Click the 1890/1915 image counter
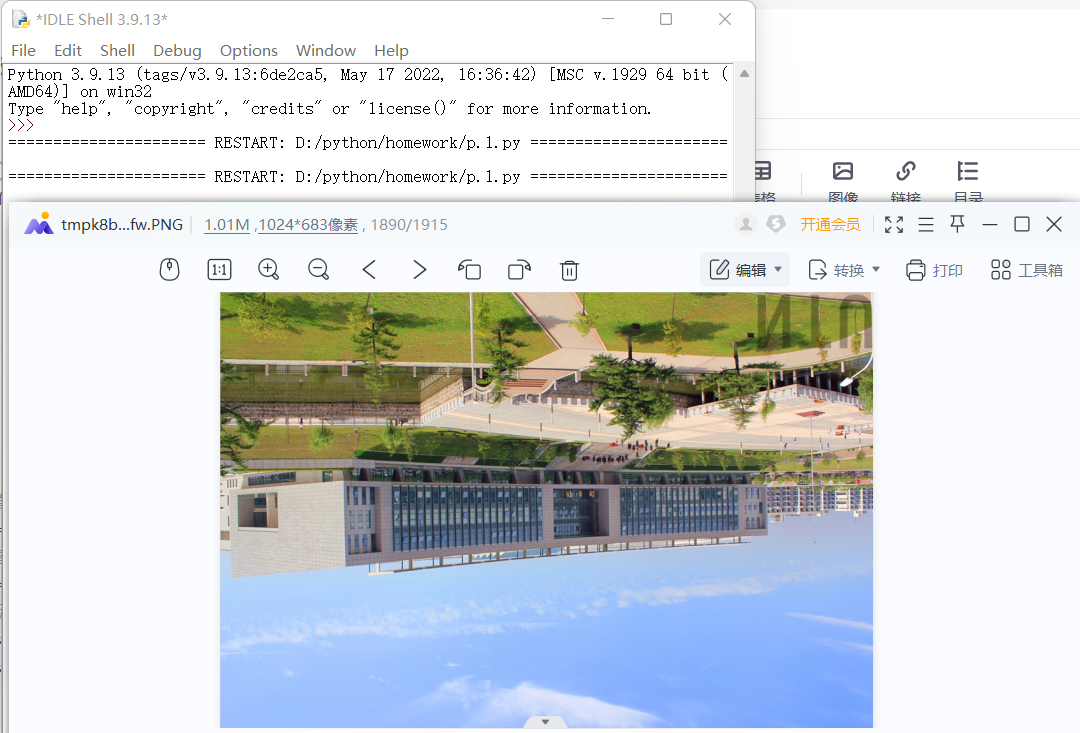1080x733 pixels. pos(409,225)
